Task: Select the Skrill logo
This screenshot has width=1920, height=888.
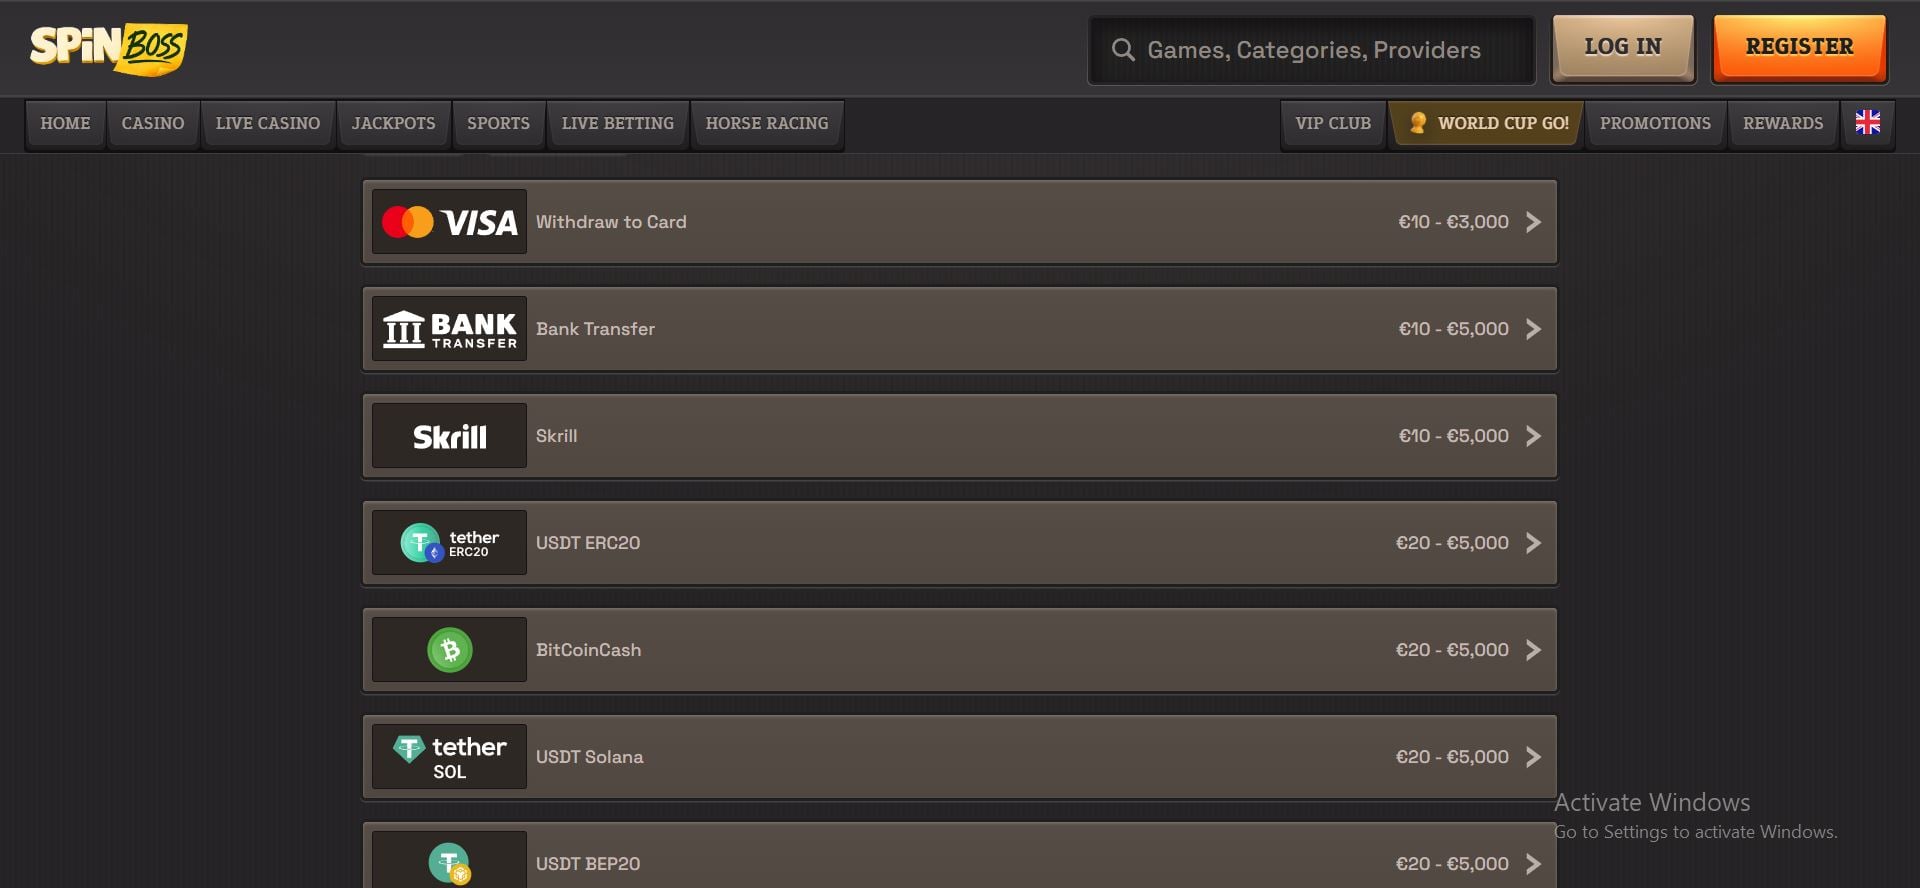Action: 449,436
